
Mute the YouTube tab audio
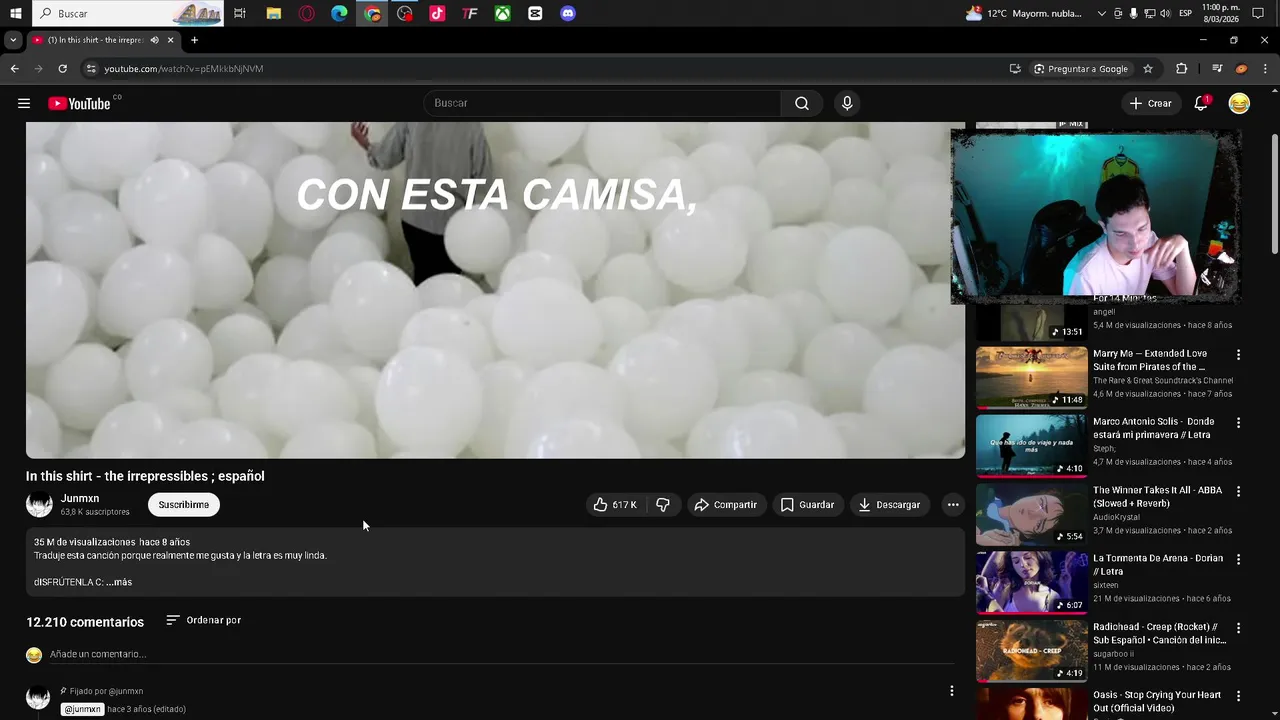point(154,40)
